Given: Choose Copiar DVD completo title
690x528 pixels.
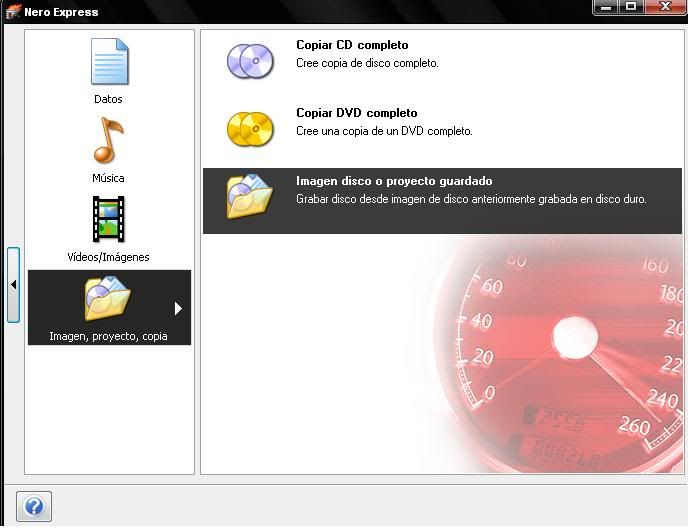Looking at the screenshot, I should (x=356, y=113).
